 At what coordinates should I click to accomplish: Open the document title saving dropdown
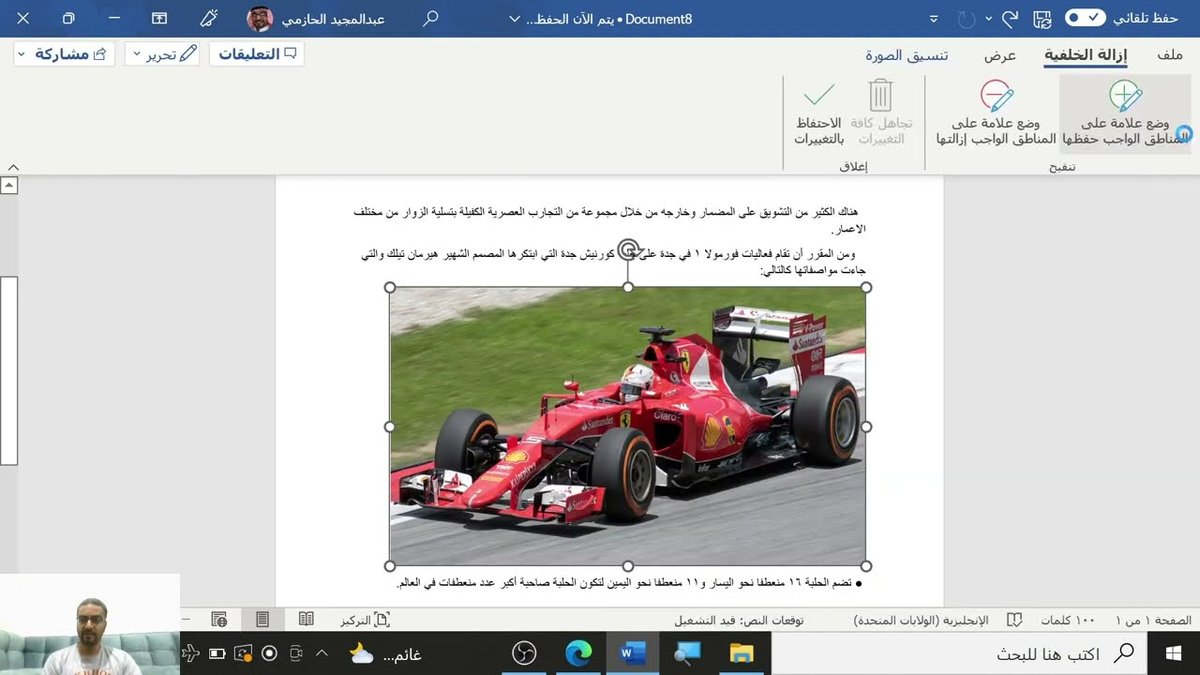point(515,19)
